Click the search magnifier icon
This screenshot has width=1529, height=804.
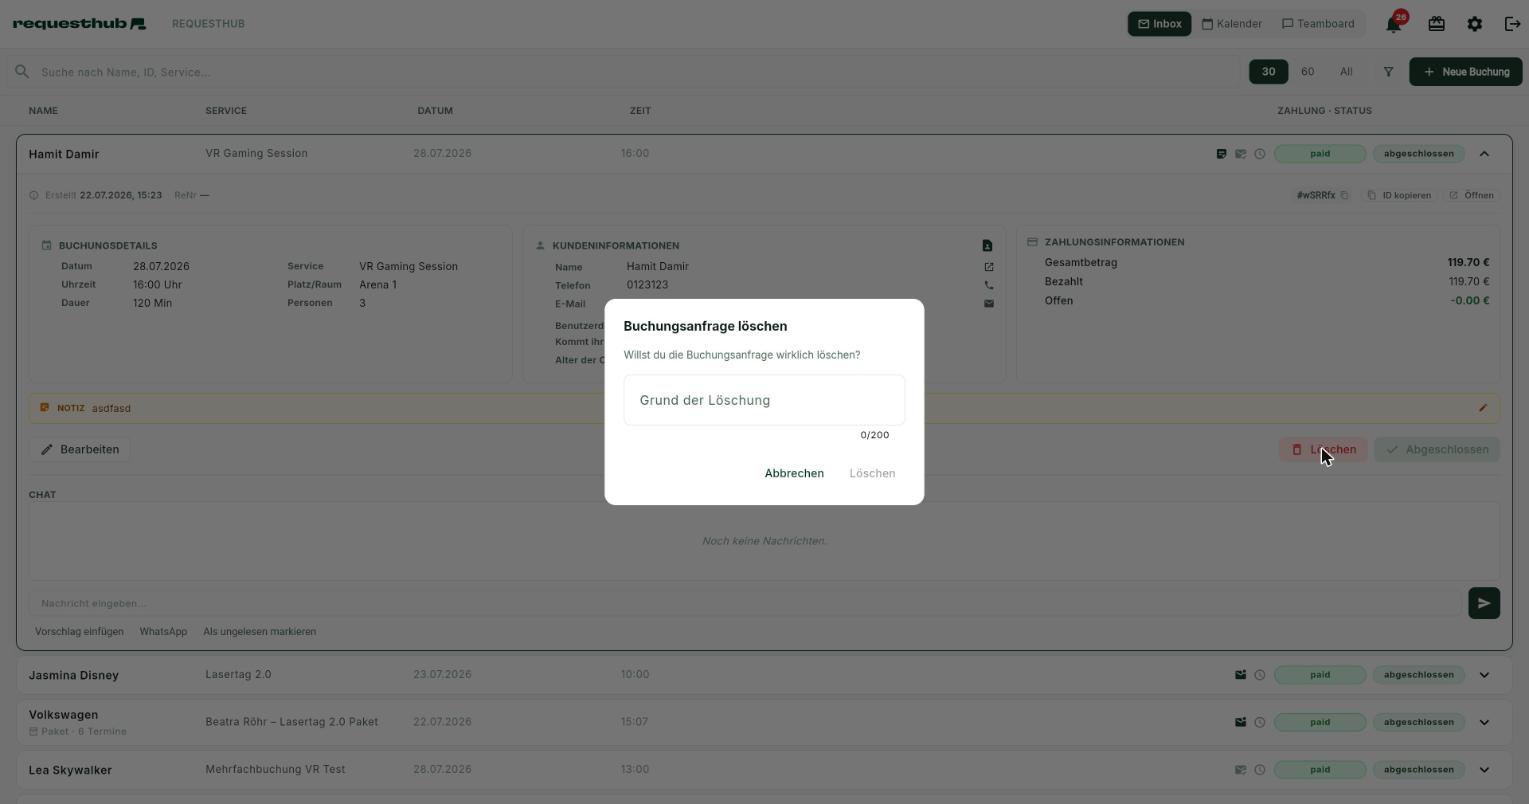(22, 72)
